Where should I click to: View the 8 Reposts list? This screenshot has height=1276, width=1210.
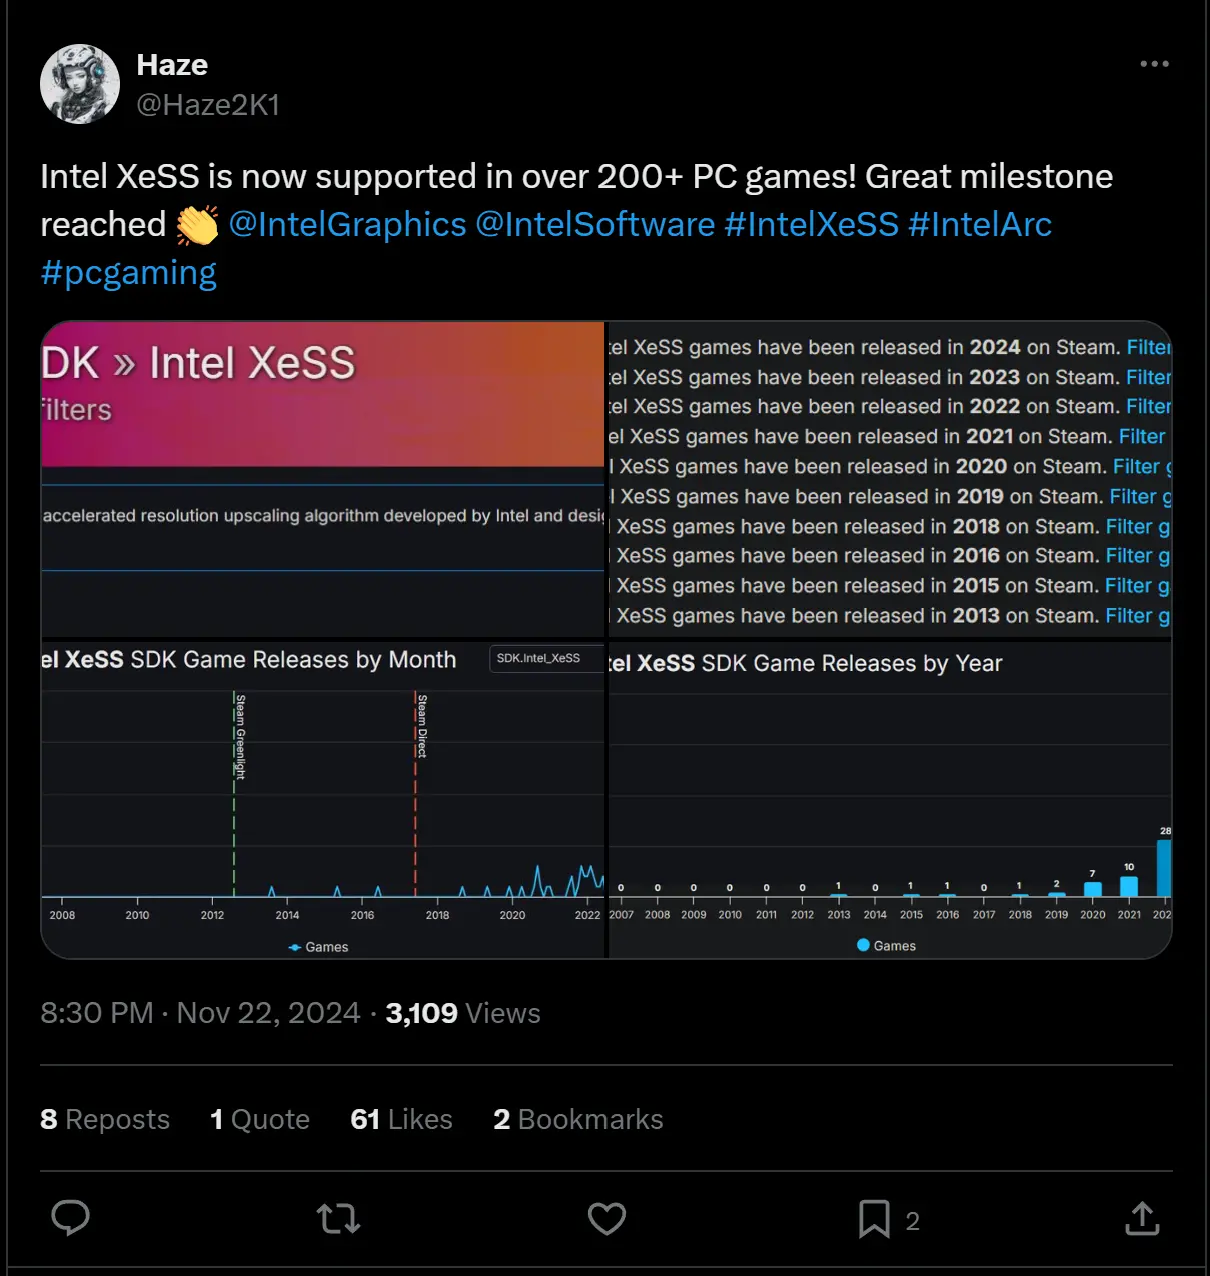[x=105, y=1119]
